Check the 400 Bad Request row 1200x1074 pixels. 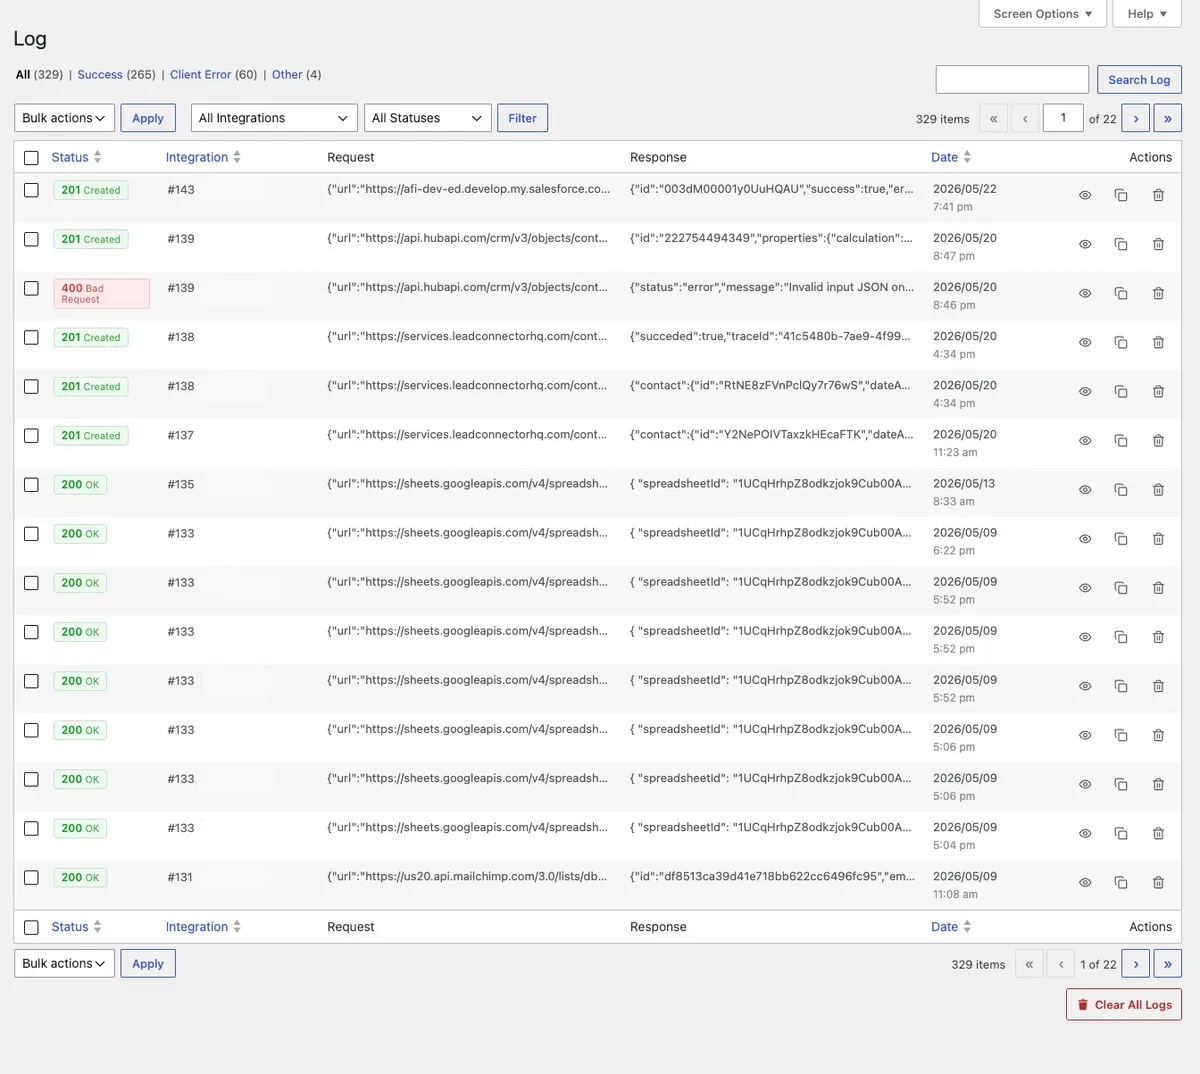click(31, 288)
